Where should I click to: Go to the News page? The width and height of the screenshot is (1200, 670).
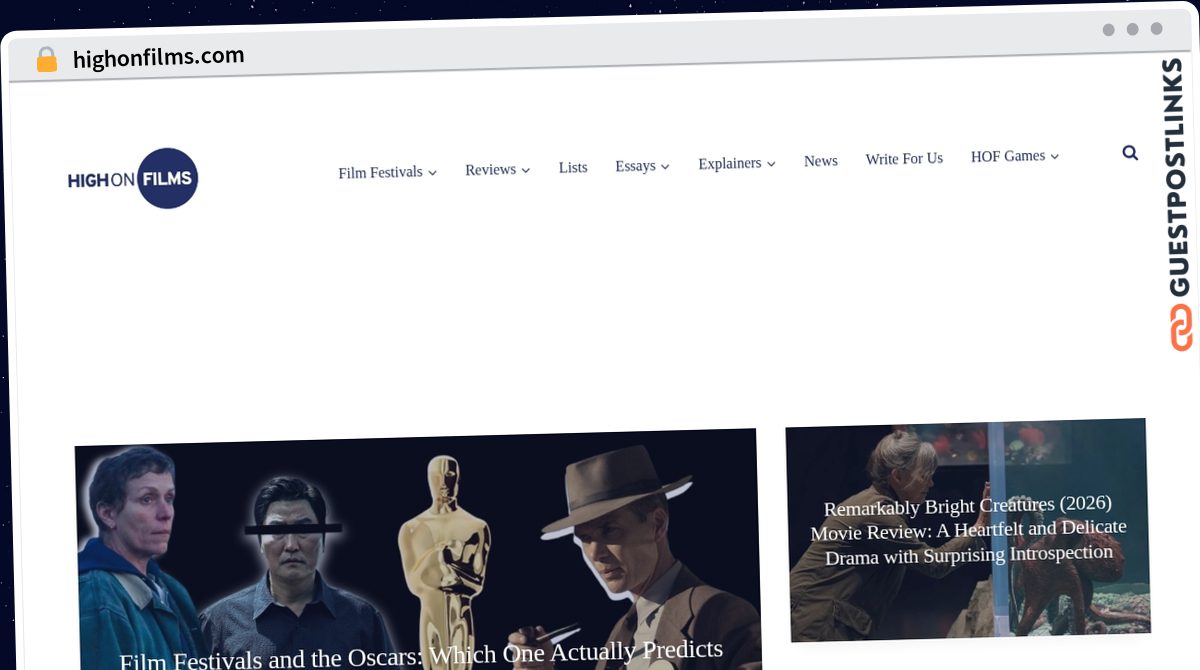821,161
